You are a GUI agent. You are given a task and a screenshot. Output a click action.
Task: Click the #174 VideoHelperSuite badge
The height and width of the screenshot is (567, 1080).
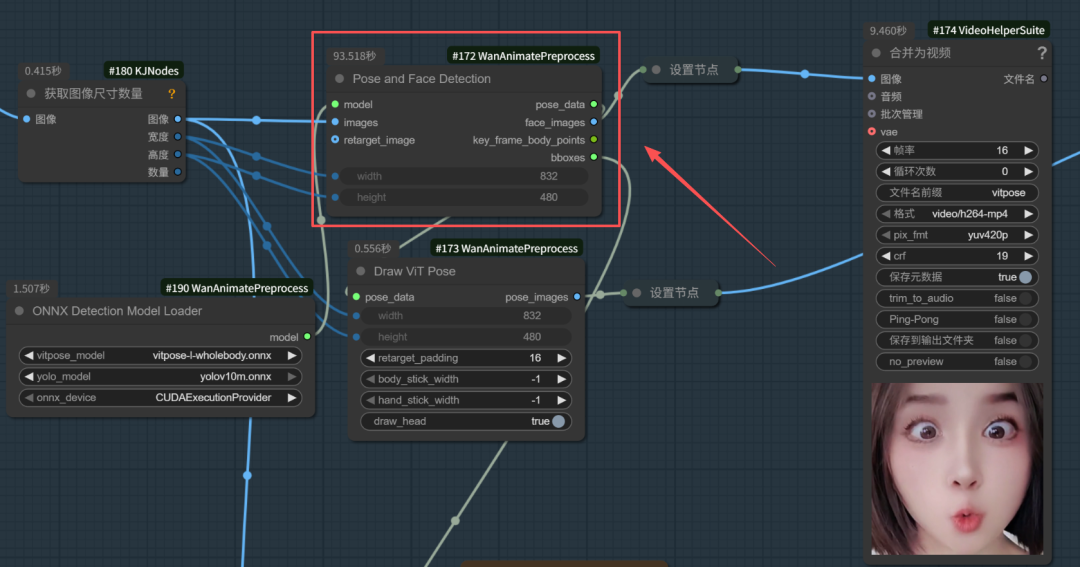point(988,30)
